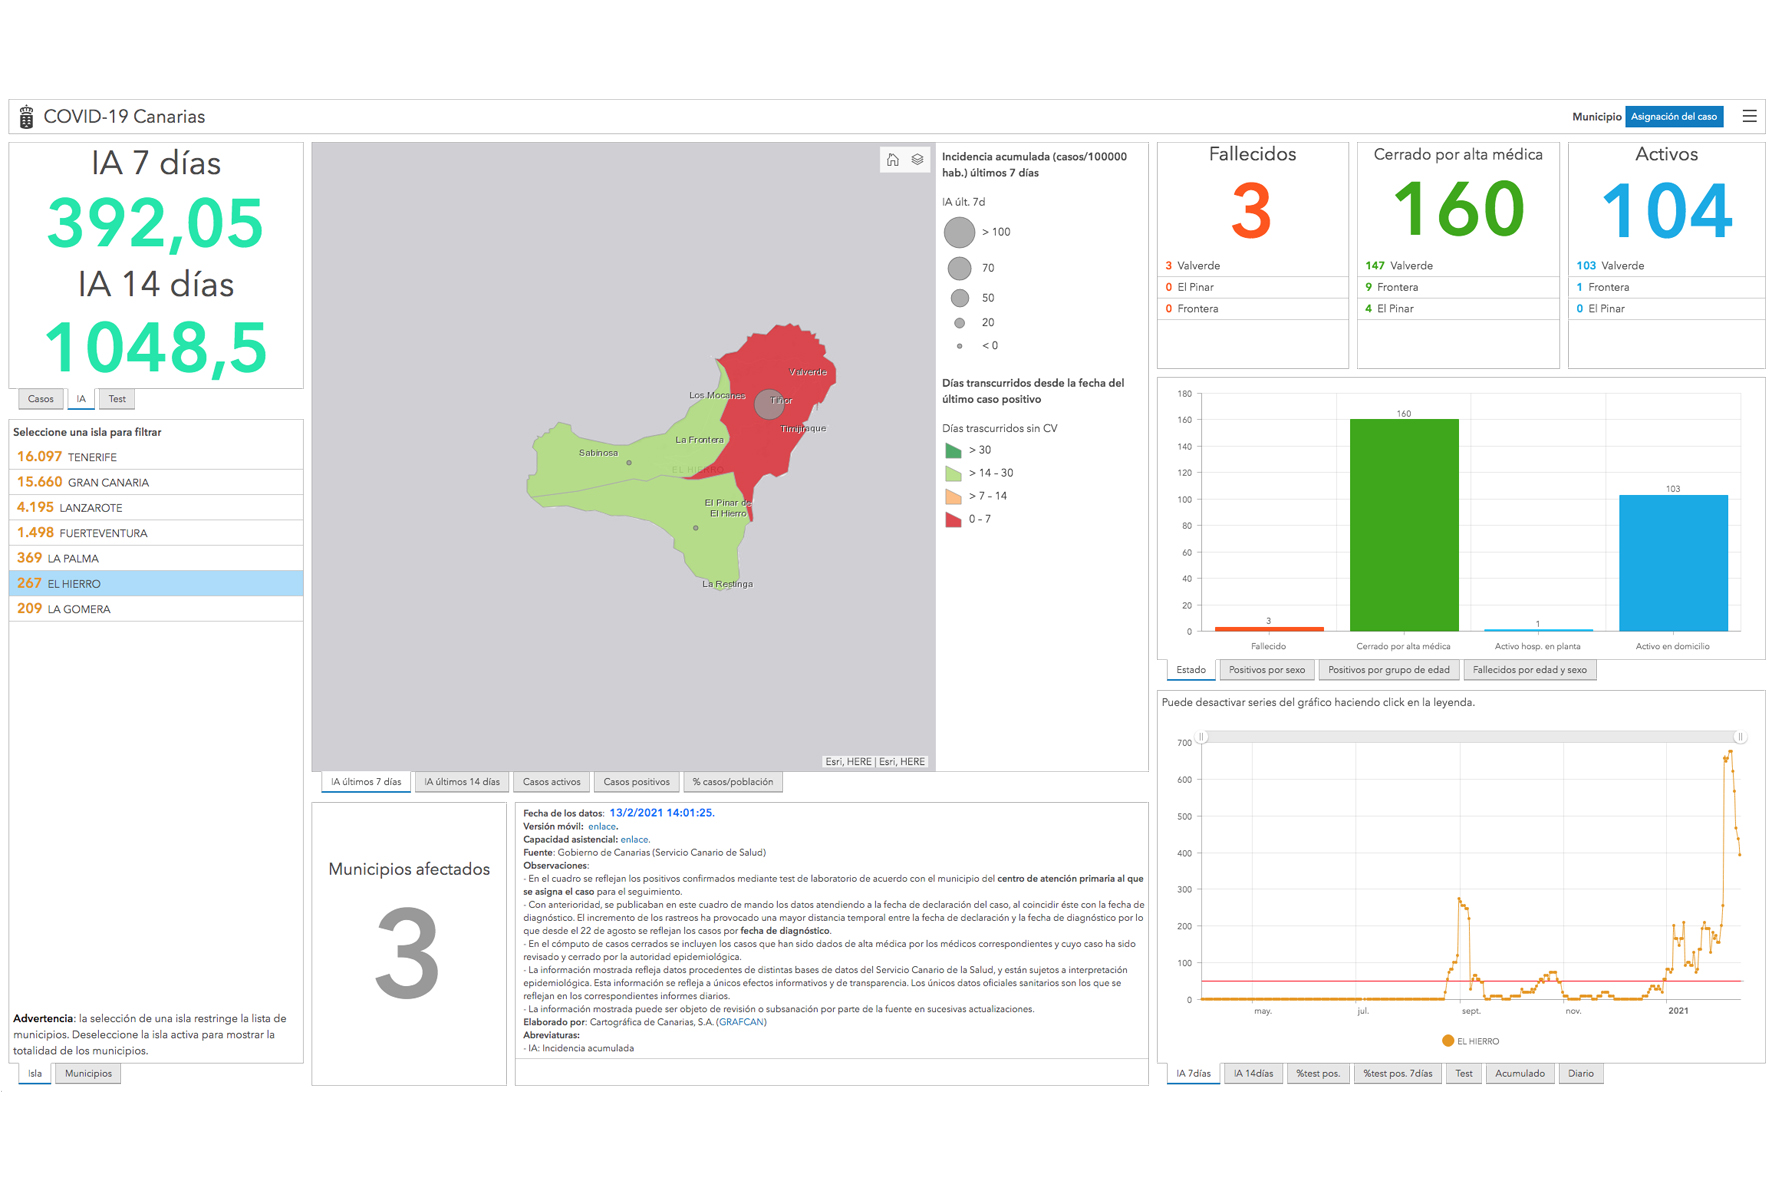Select the Municipio view option
1772x1181 pixels.
point(1595,117)
